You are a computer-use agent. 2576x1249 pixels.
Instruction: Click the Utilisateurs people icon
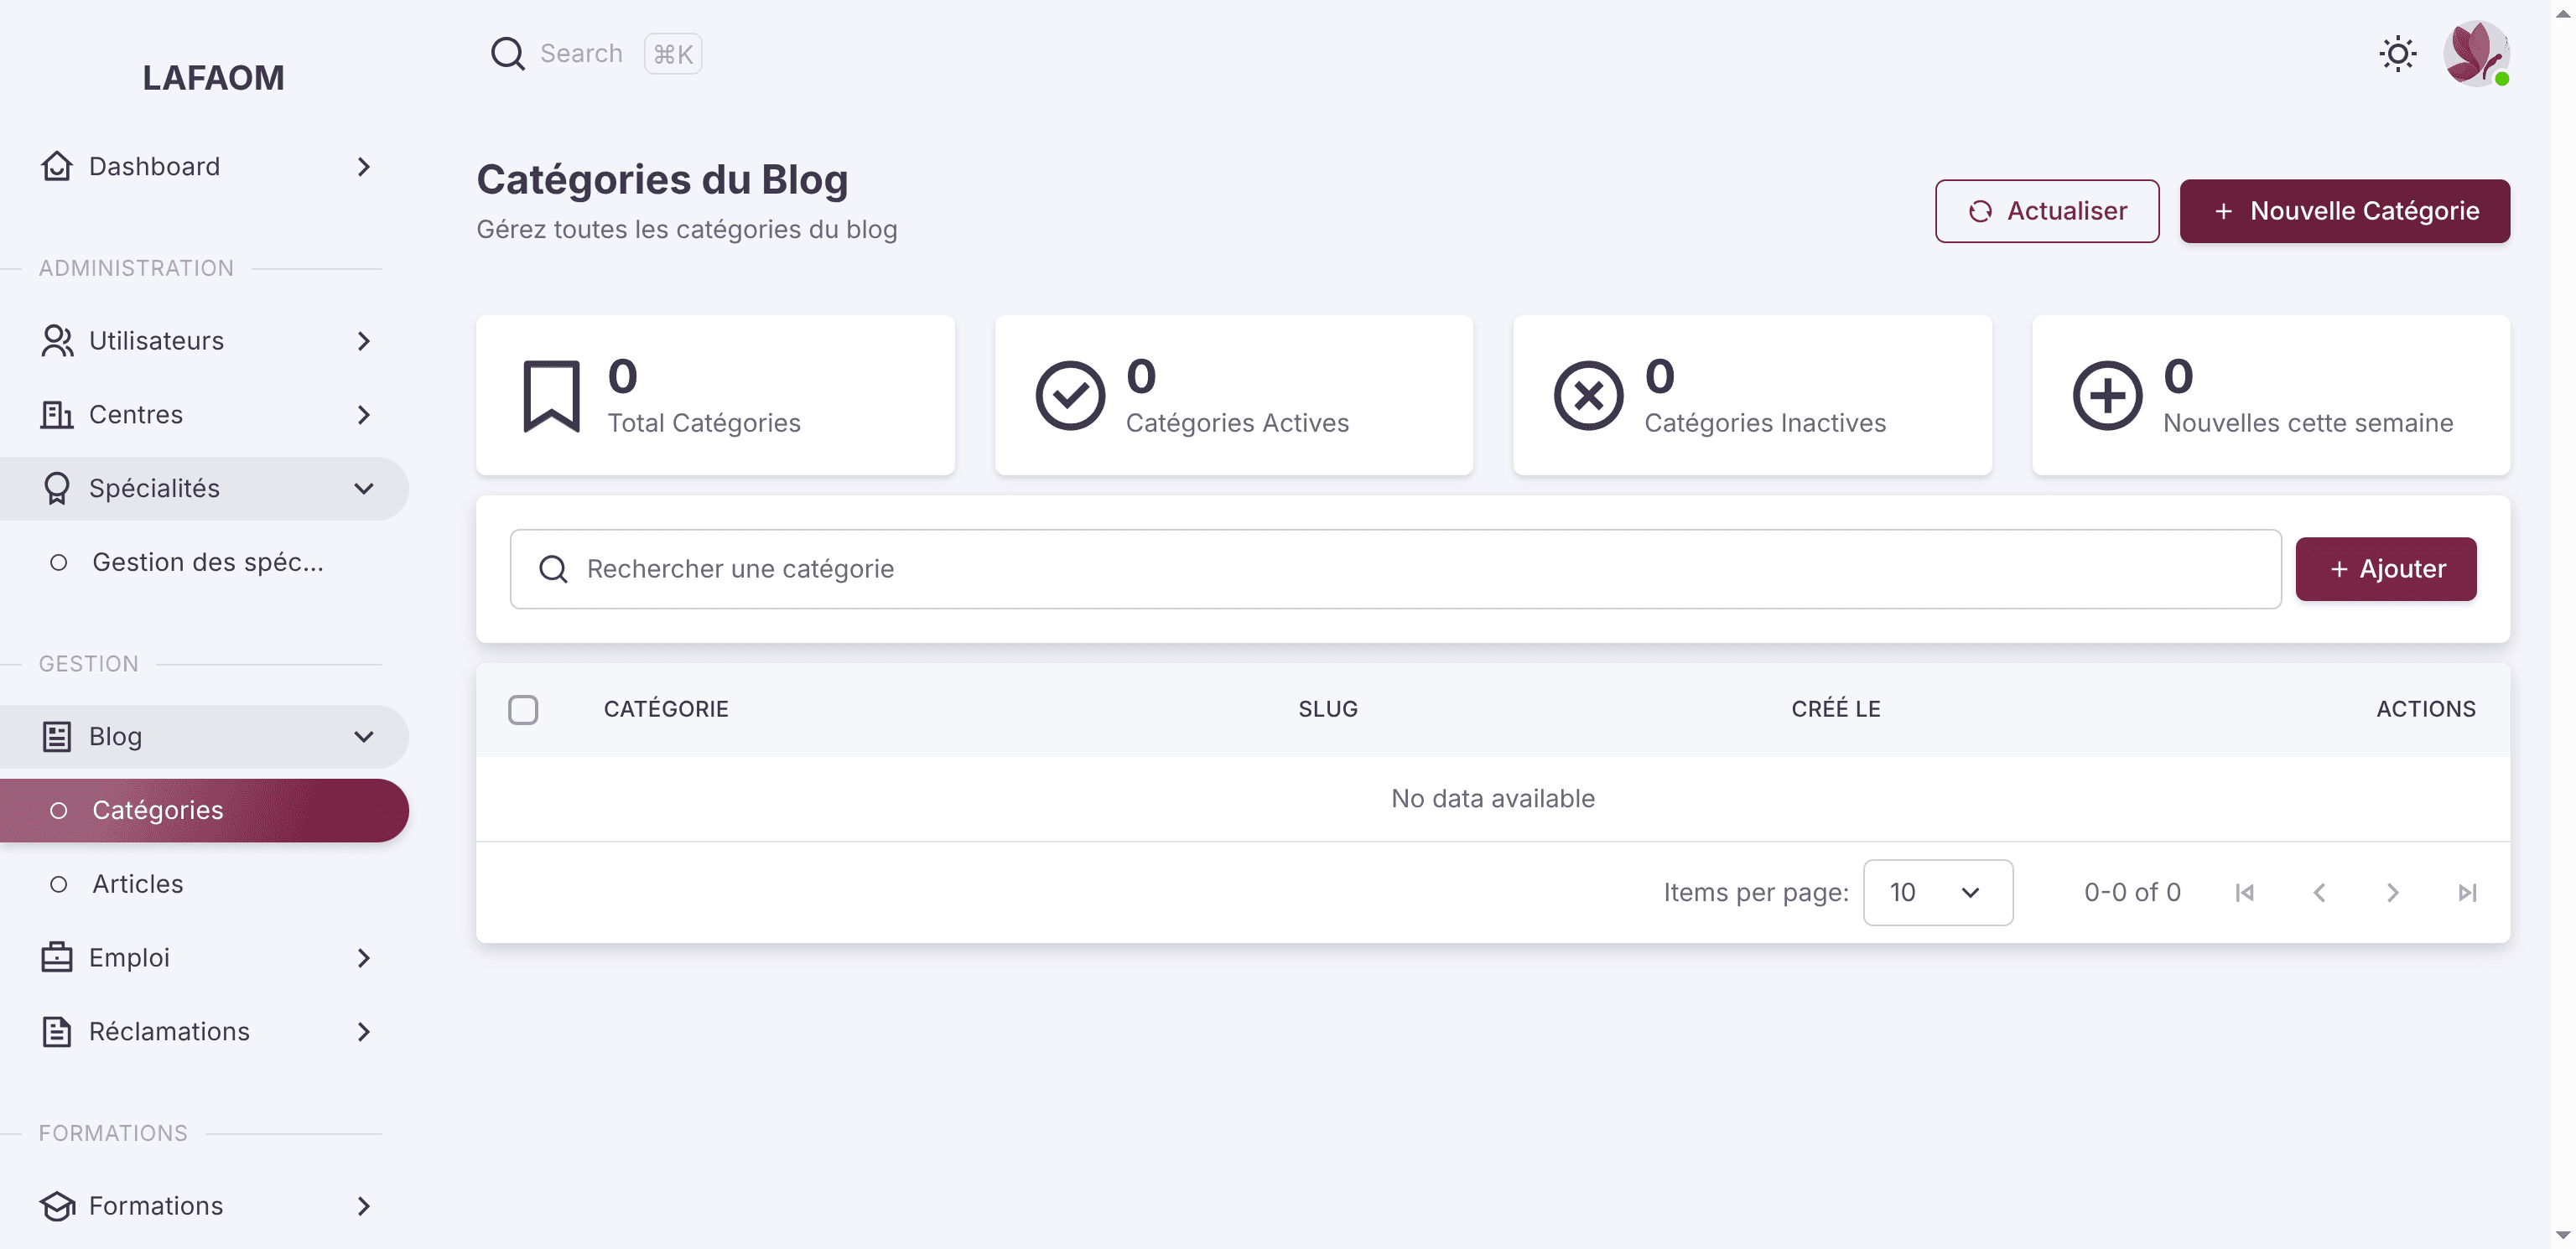click(x=57, y=341)
